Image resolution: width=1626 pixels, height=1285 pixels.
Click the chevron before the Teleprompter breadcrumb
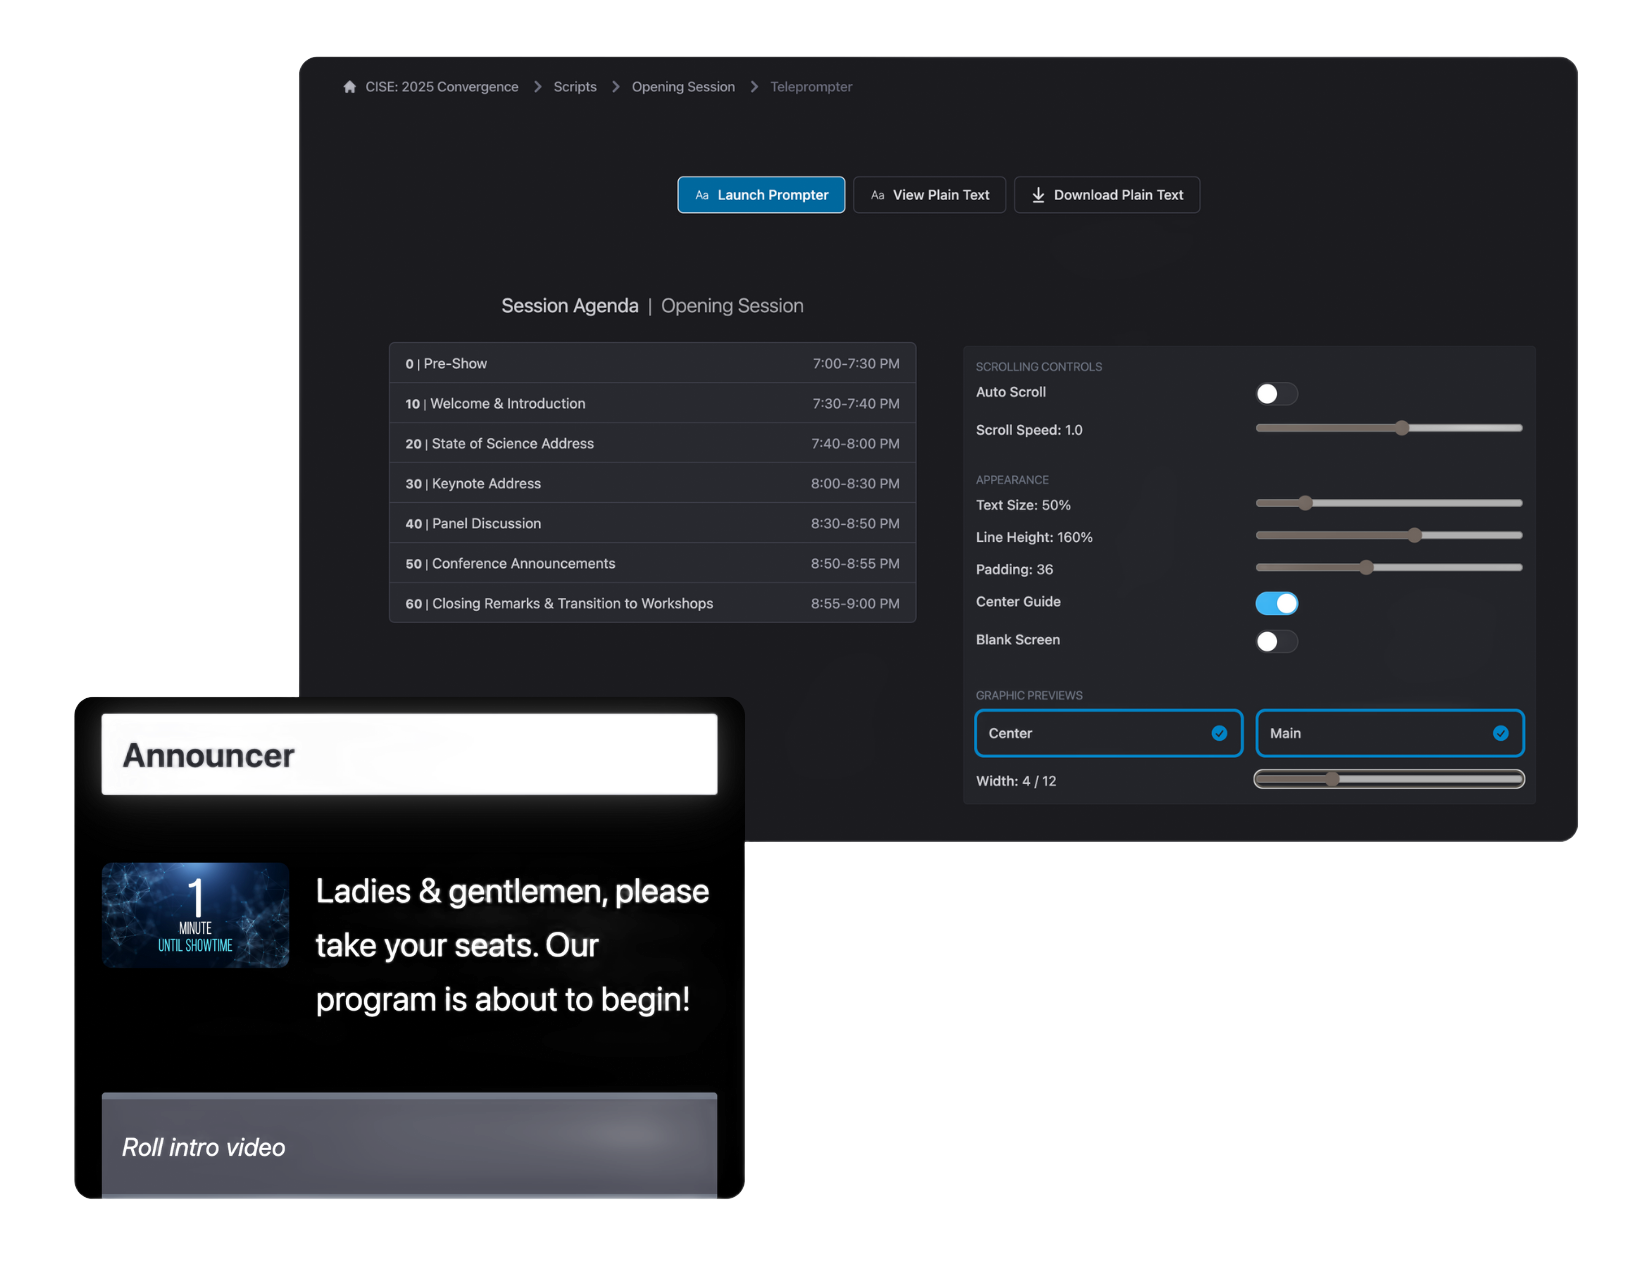pos(754,87)
